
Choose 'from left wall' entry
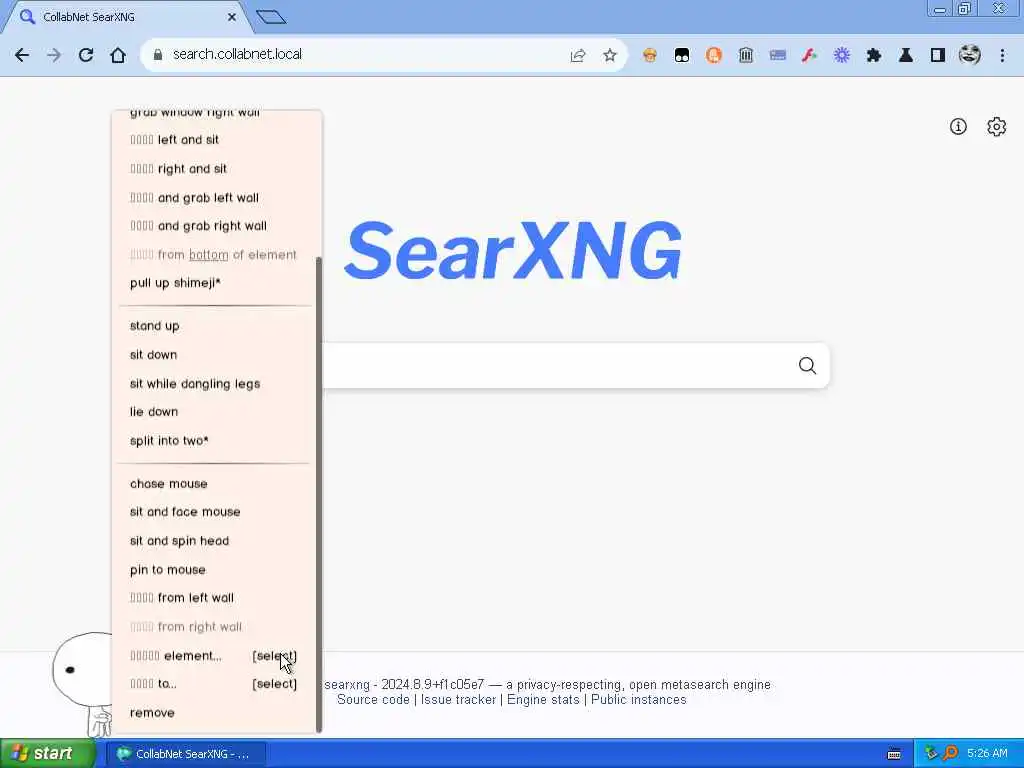182,598
